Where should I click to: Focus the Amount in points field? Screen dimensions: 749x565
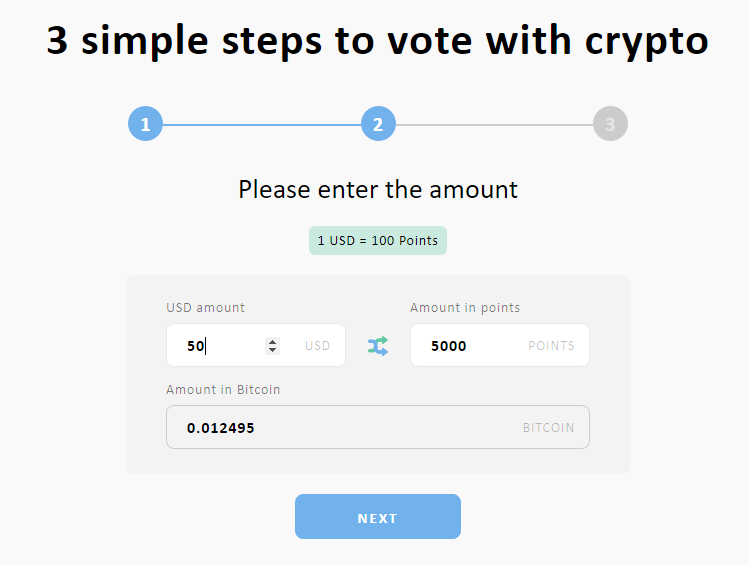(500, 345)
